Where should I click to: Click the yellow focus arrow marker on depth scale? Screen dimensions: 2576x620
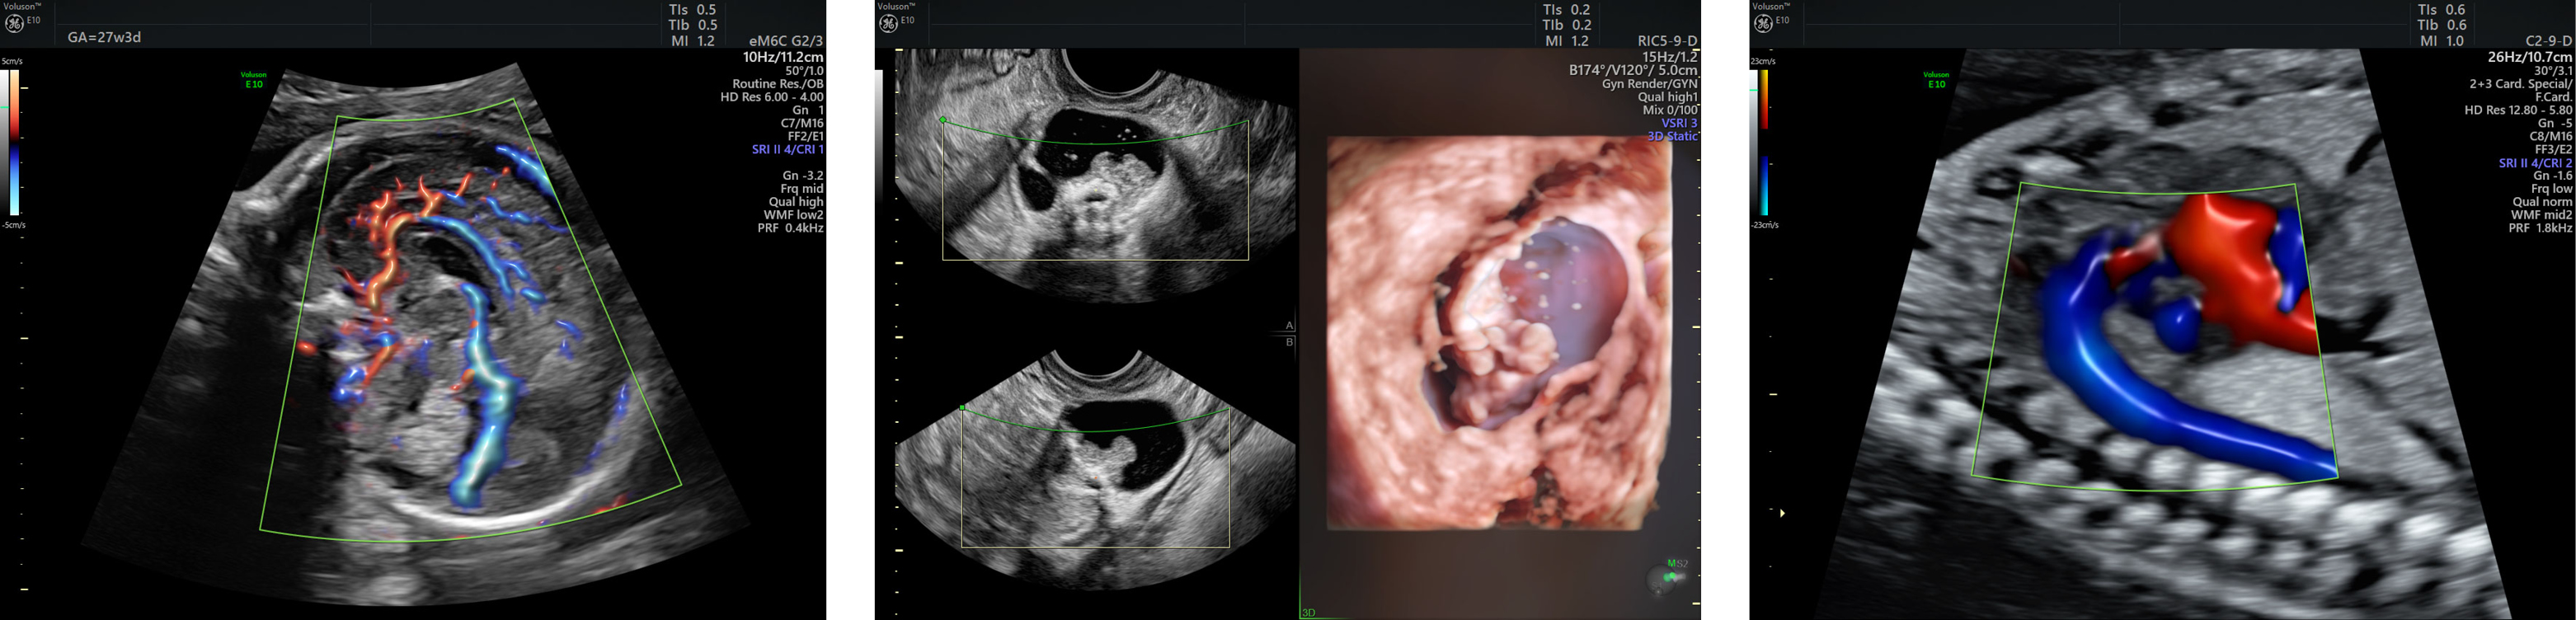[x=1782, y=513]
